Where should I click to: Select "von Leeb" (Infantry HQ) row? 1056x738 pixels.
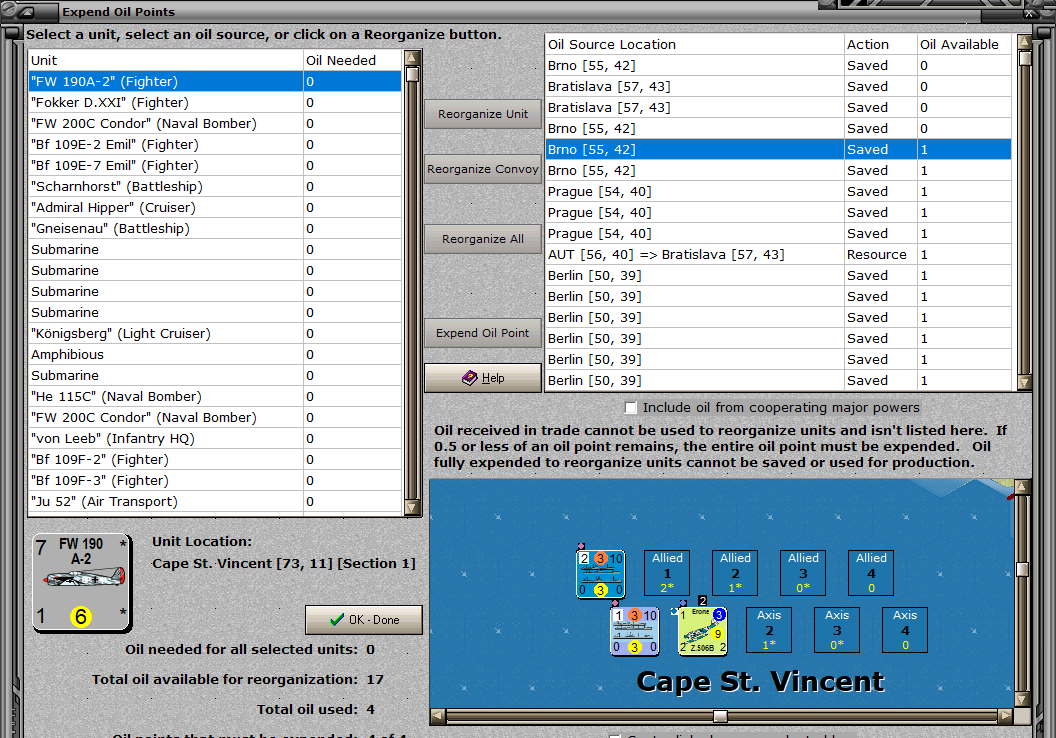click(215, 438)
